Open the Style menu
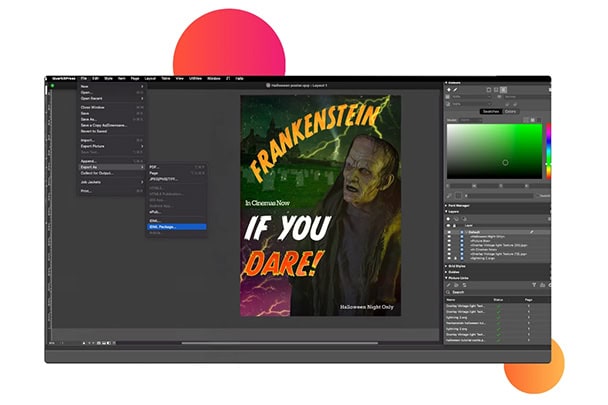This screenshot has width=608, height=405. (x=108, y=78)
